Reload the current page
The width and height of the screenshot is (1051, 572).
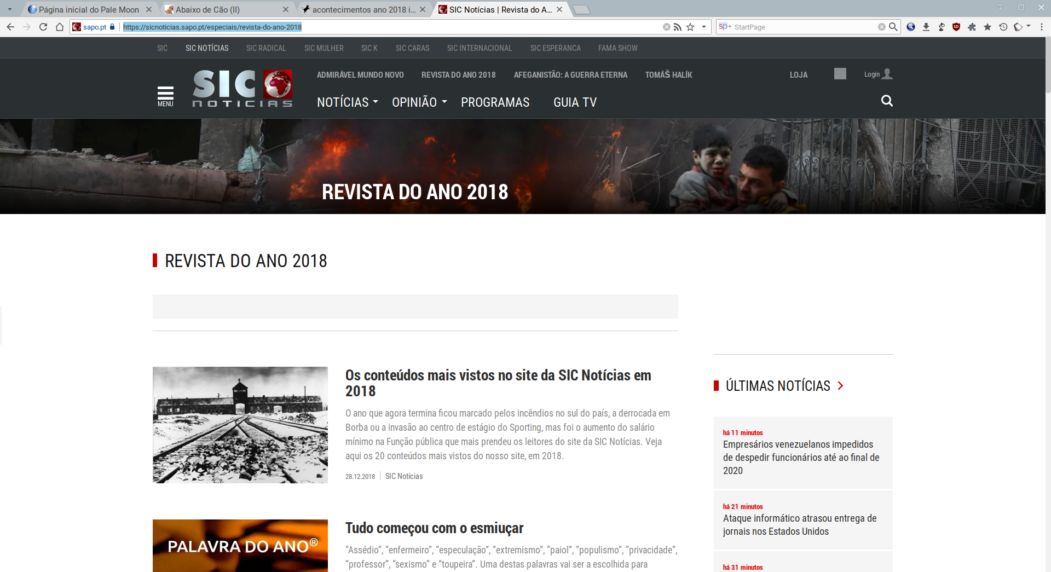(43, 27)
